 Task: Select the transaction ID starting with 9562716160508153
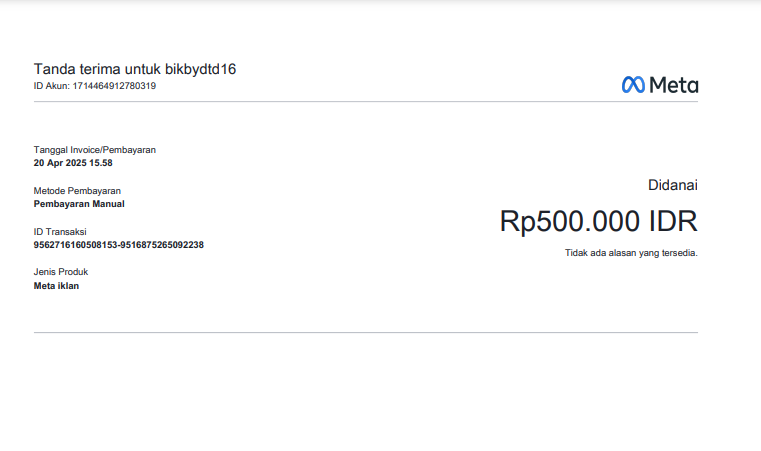pyautogui.click(x=119, y=244)
